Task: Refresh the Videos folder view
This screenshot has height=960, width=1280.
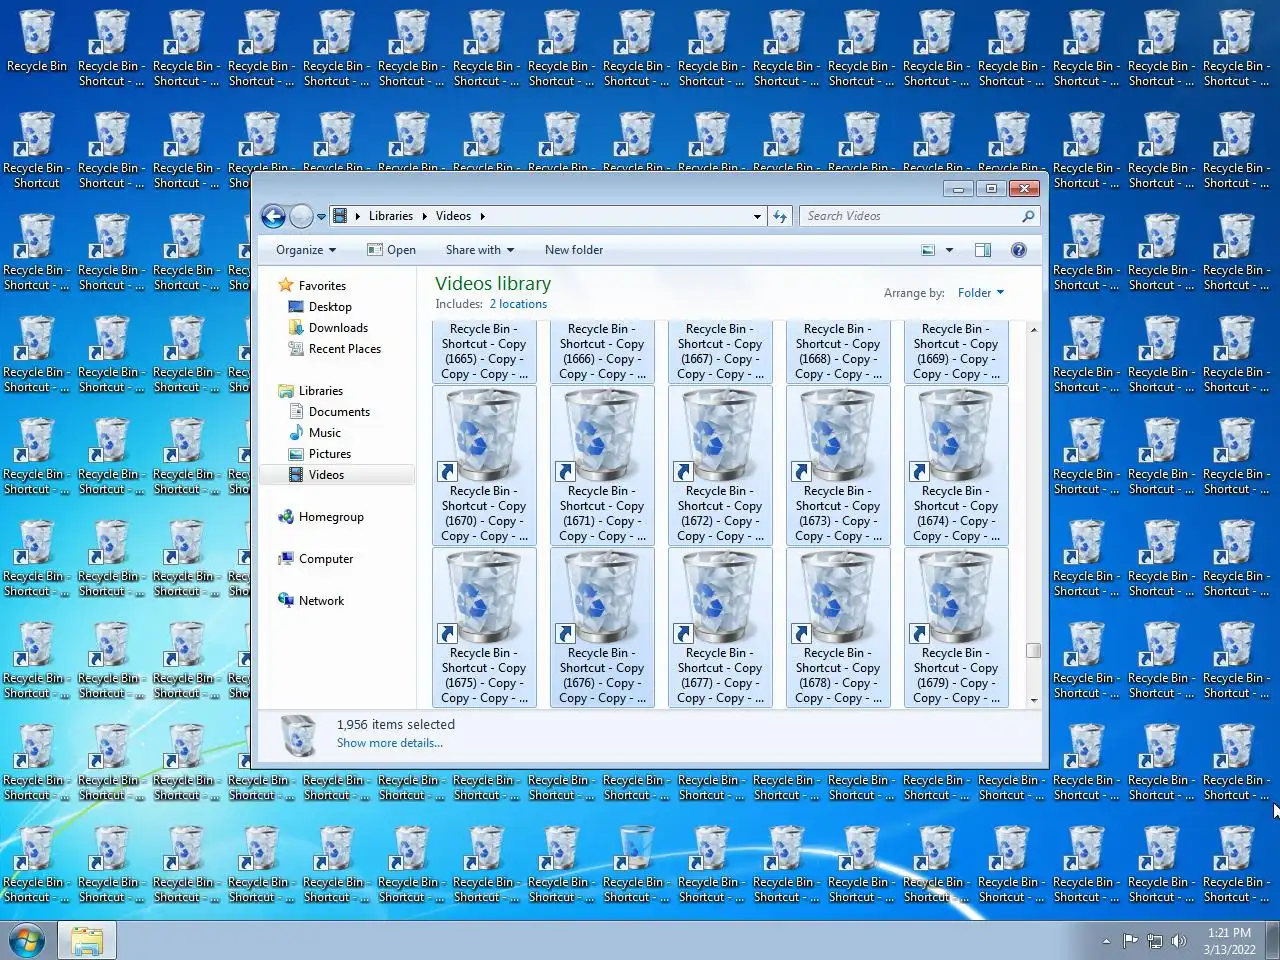Action: [780, 216]
